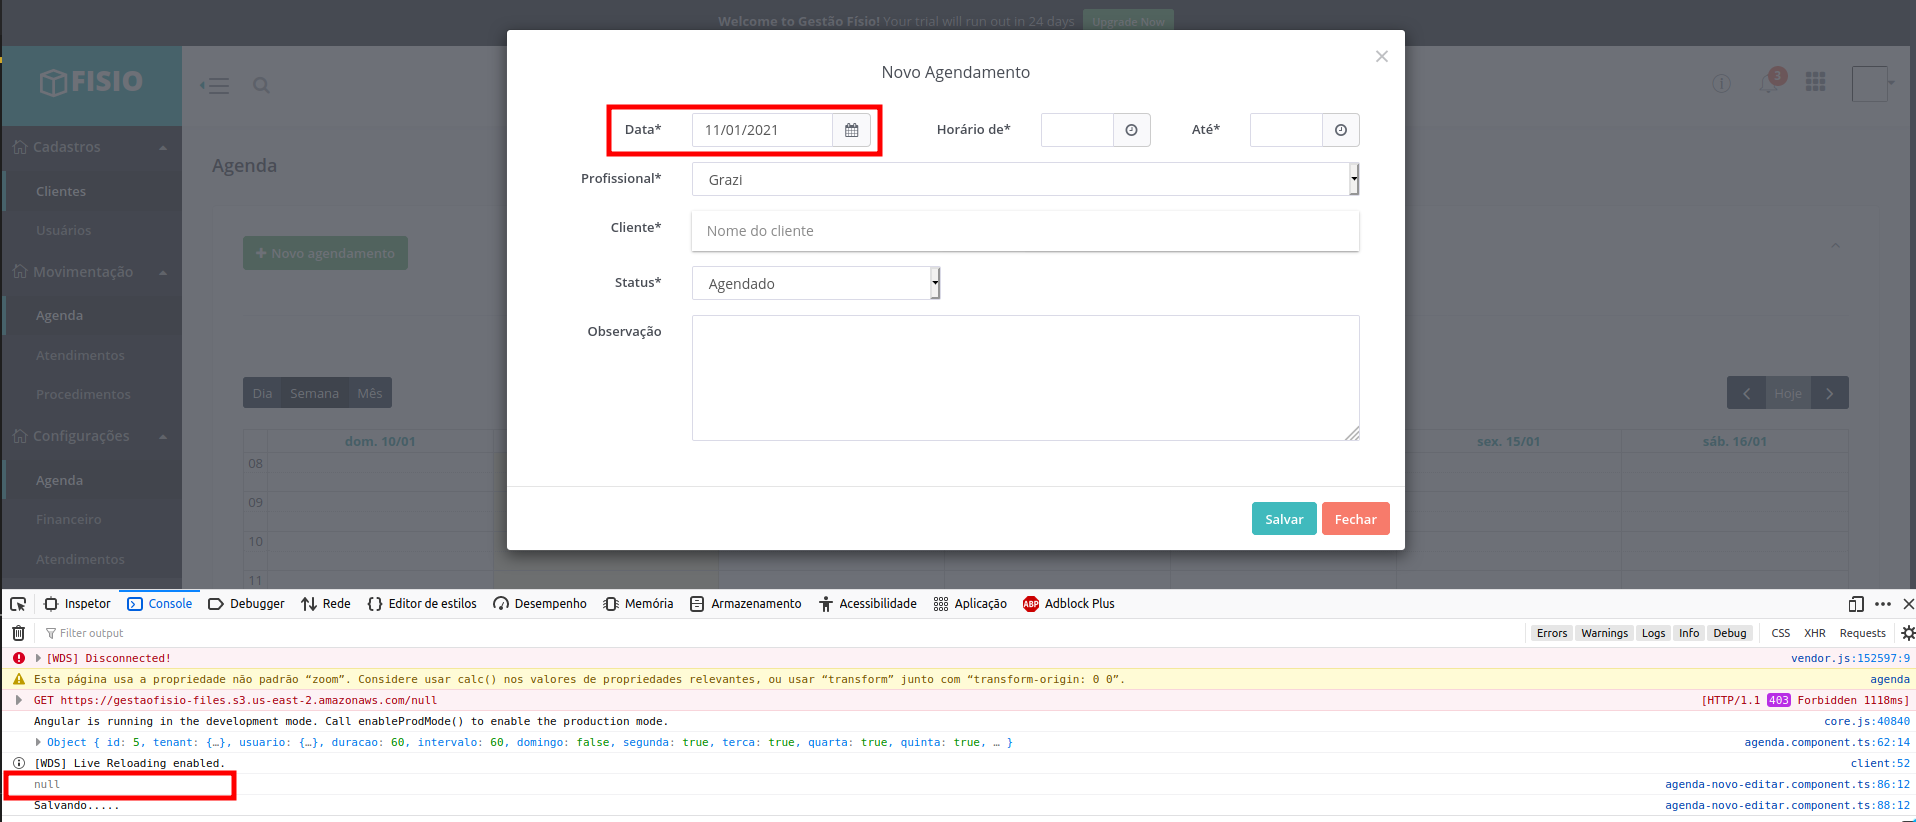Switch calendar to Mês view
The width and height of the screenshot is (1916, 822).
(x=370, y=393)
